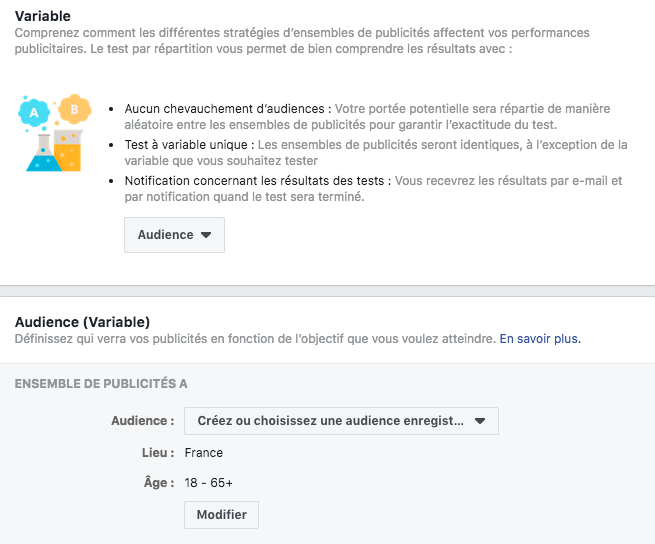Image resolution: width=655 pixels, height=544 pixels.
Task: Open the "En savoir plus" link
Action: (540, 339)
